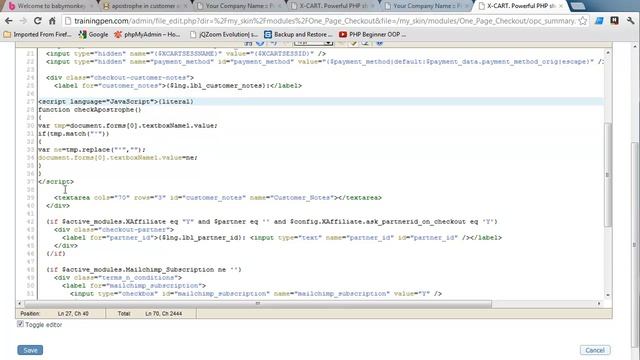This screenshot has width=640, height=360.
Task: Open the Google bookmark
Action: click(93, 35)
